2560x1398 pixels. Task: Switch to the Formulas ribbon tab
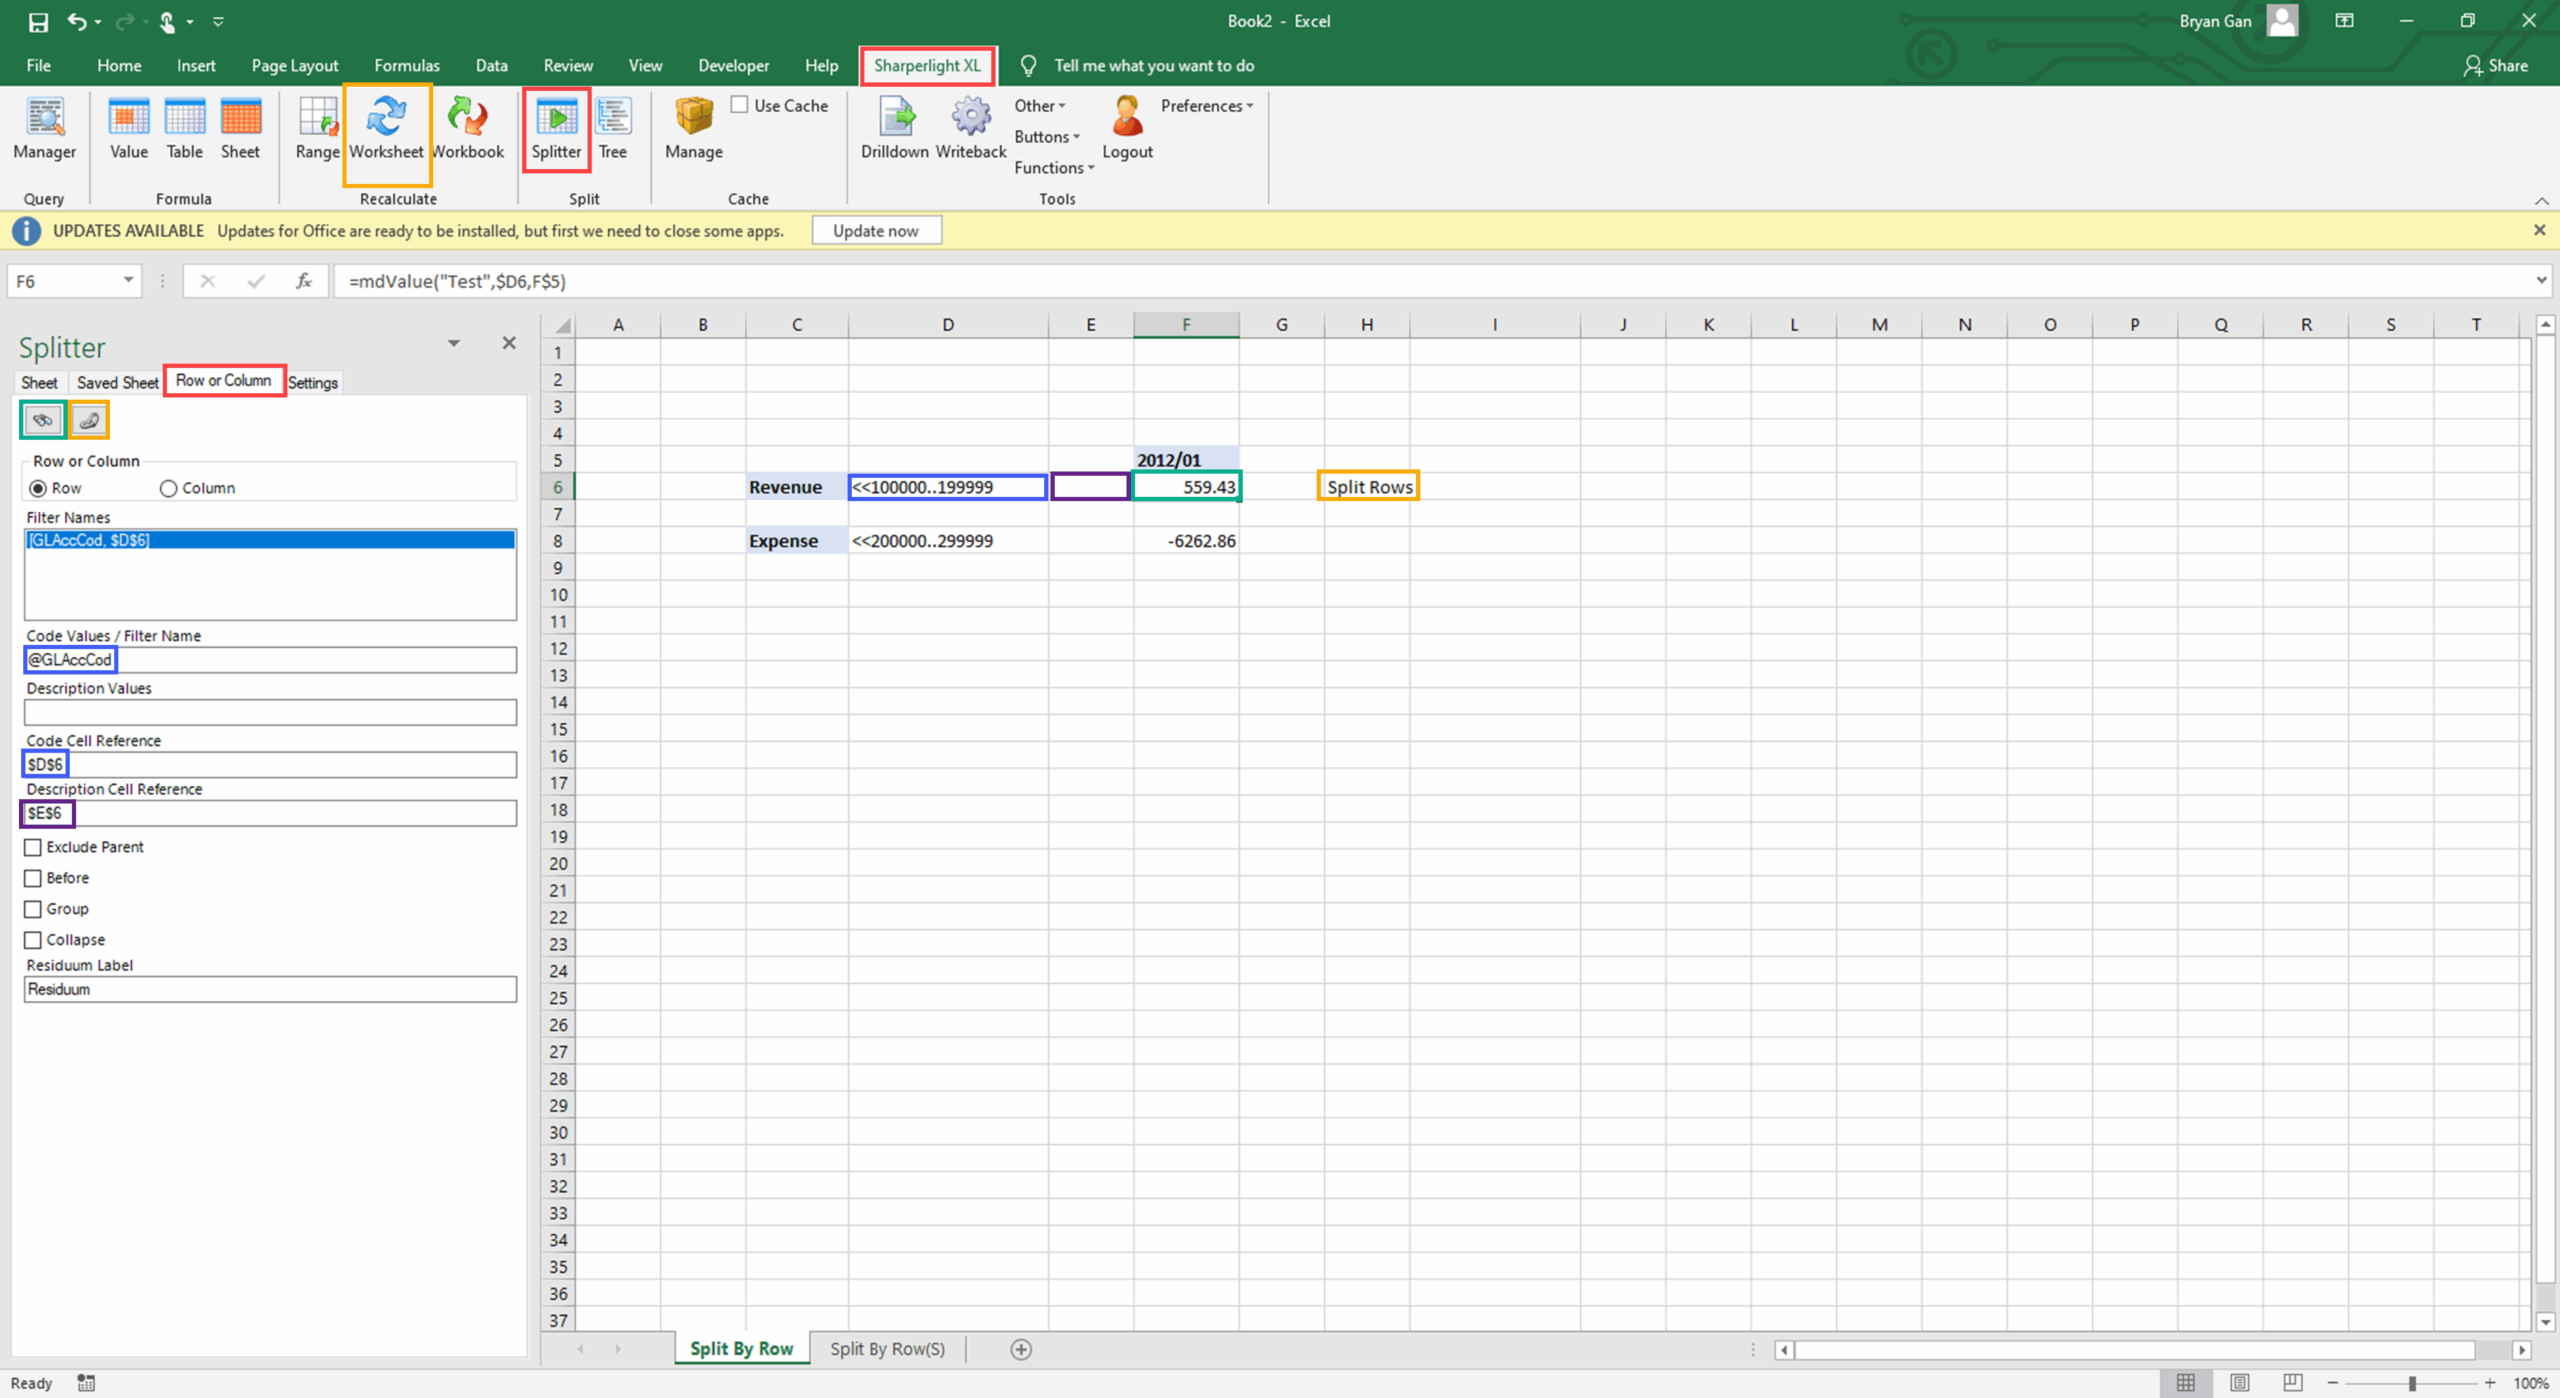pyautogui.click(x=406, y=65)
